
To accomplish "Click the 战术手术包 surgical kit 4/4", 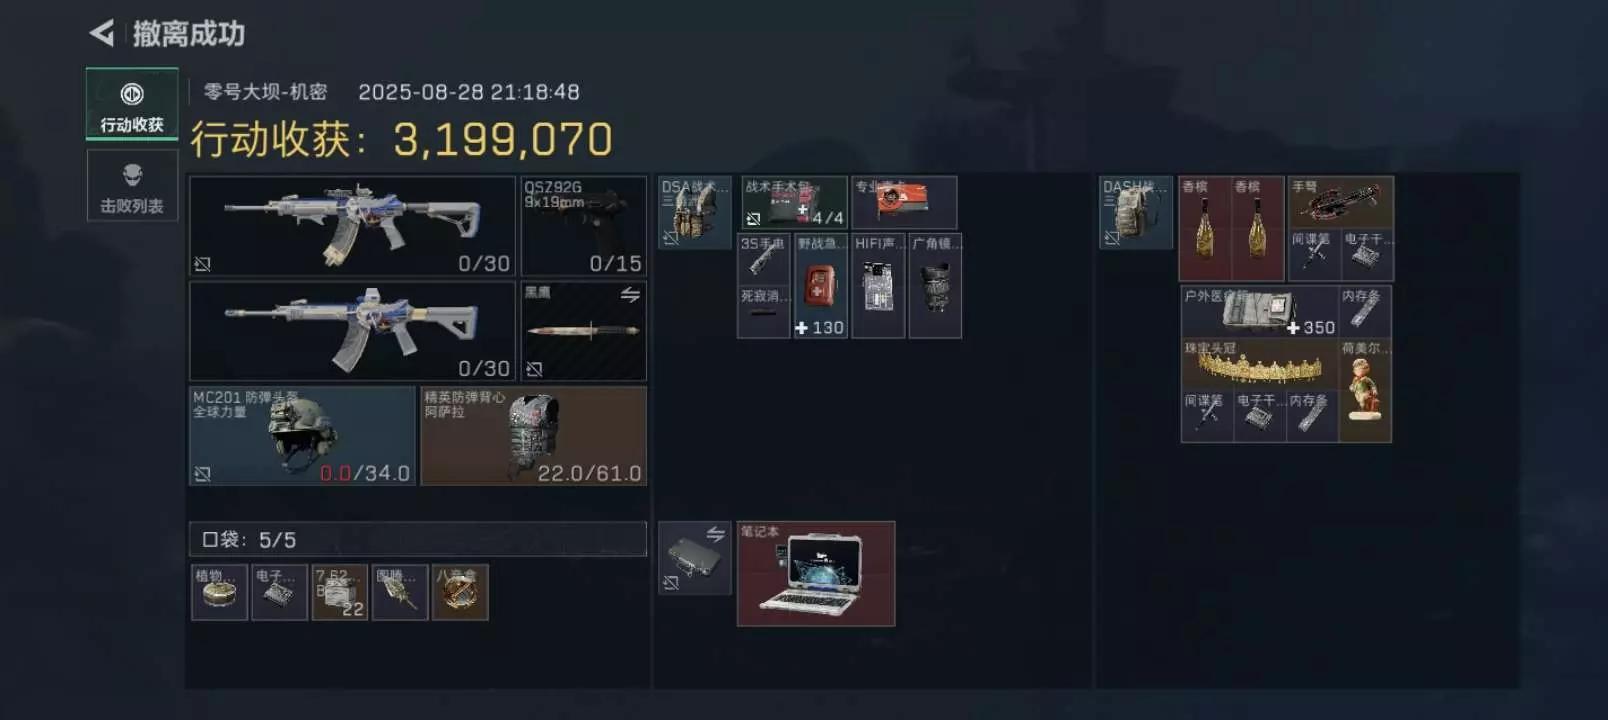I will [x=794, y=203].
